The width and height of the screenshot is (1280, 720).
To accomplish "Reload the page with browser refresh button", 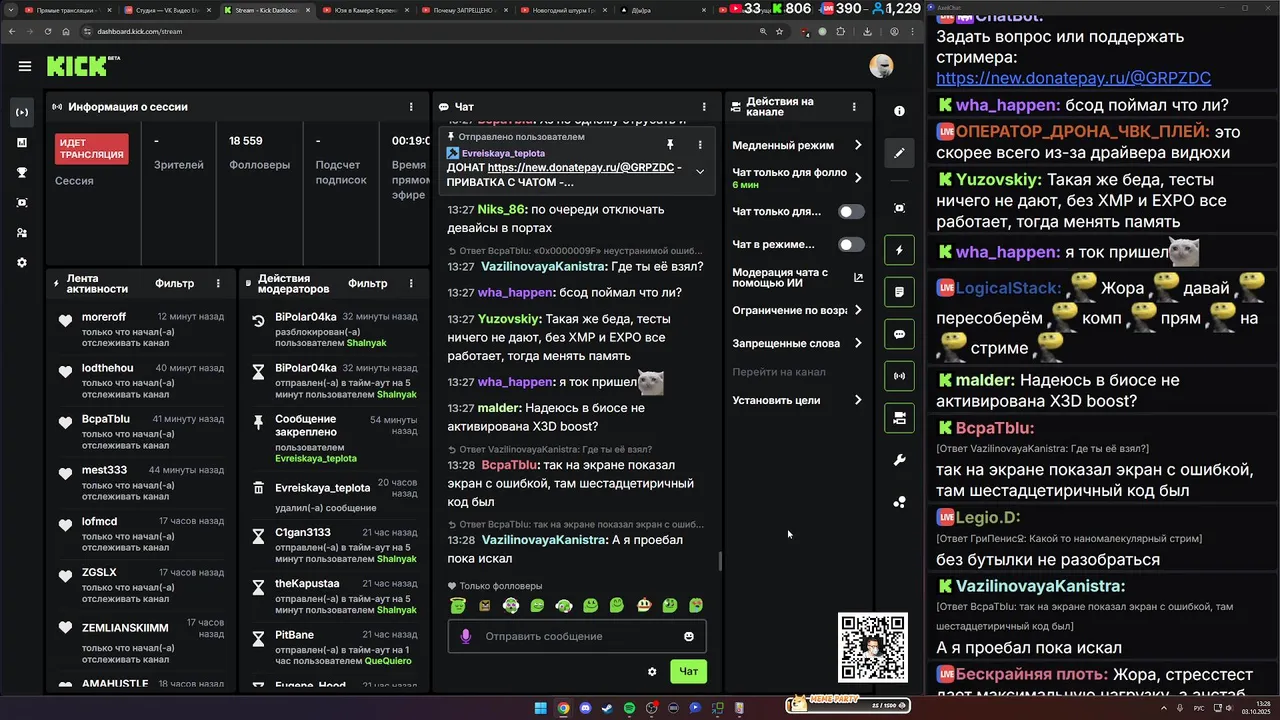I will point(47,31).
